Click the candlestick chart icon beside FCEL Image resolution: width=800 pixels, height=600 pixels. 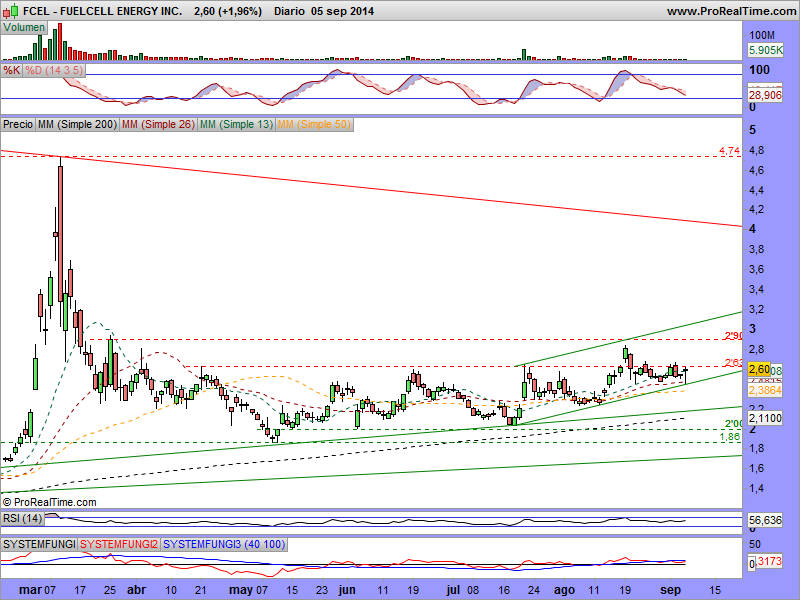coord(10,10)
